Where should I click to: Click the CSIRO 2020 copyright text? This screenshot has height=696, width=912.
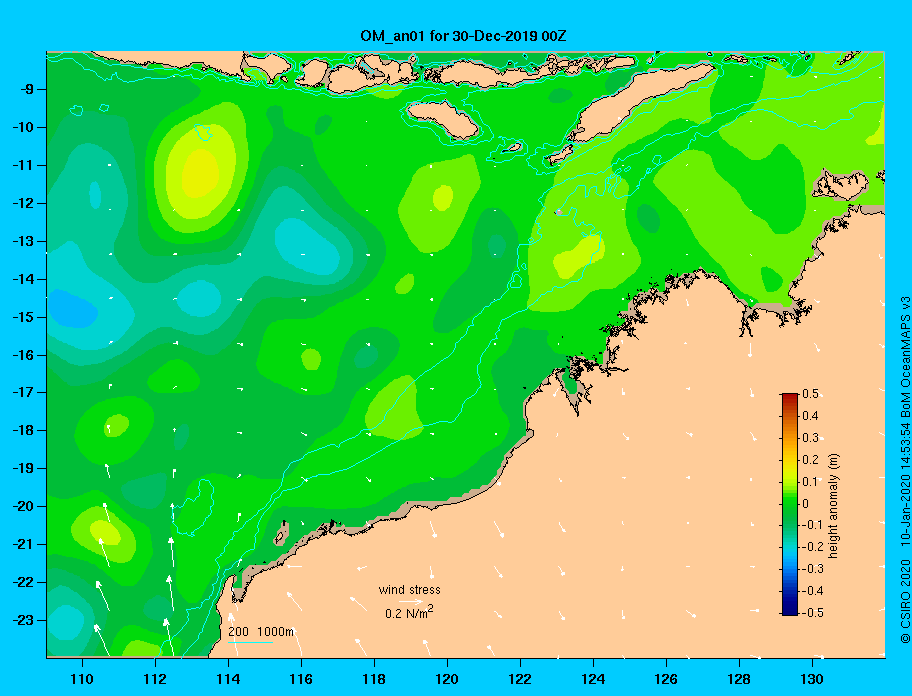[x=905, y=601]
